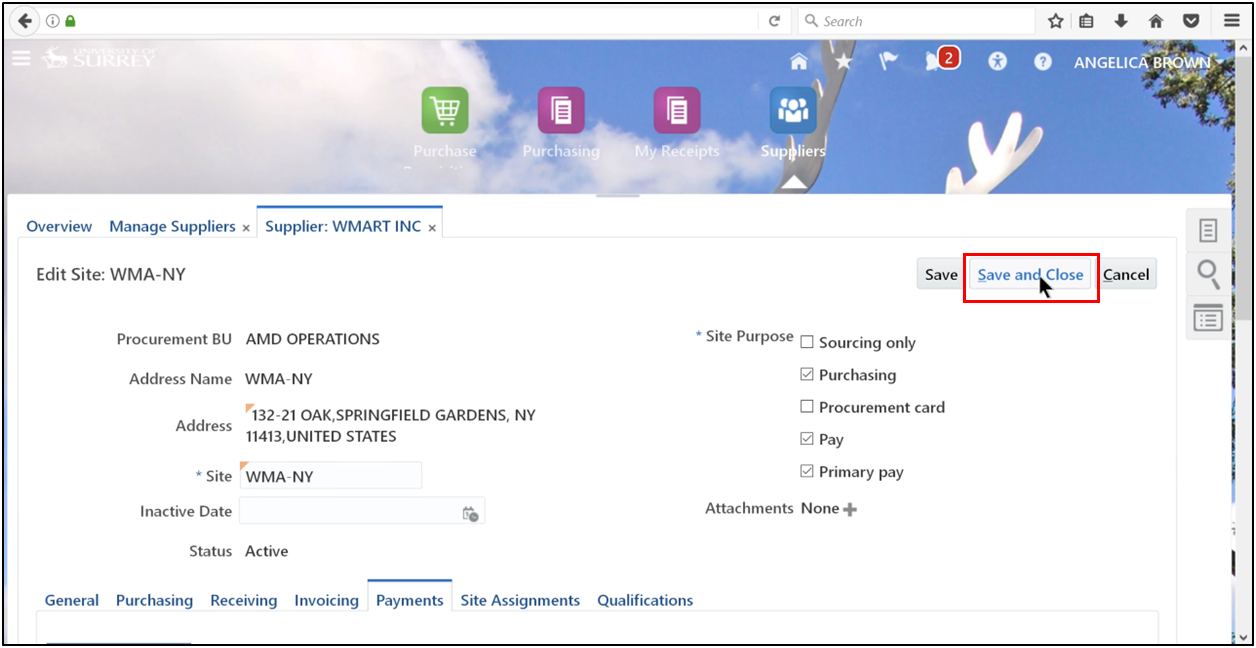Open the Suppliers work area icon

coord(792,111)
